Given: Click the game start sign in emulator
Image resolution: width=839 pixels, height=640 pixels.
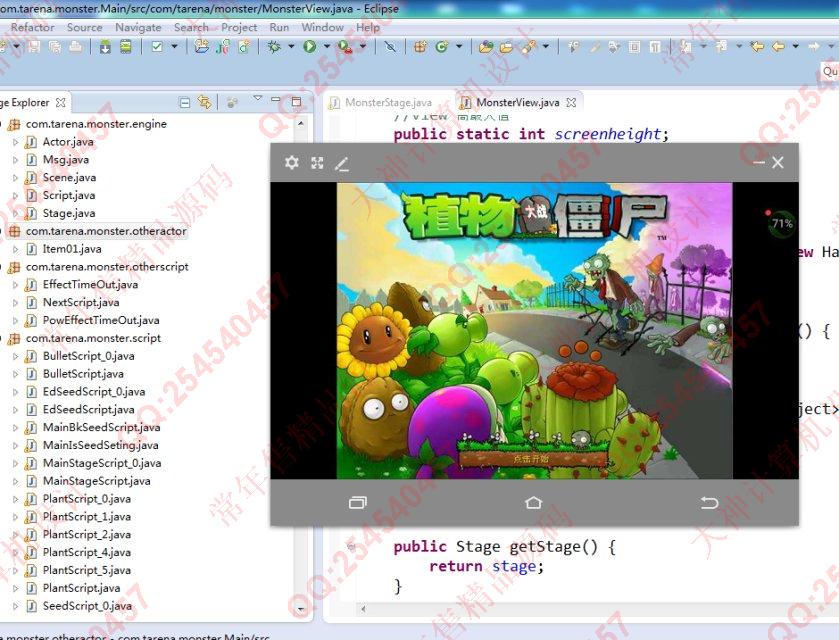Looking at the screenshot, I should click(x=531, y=459).
